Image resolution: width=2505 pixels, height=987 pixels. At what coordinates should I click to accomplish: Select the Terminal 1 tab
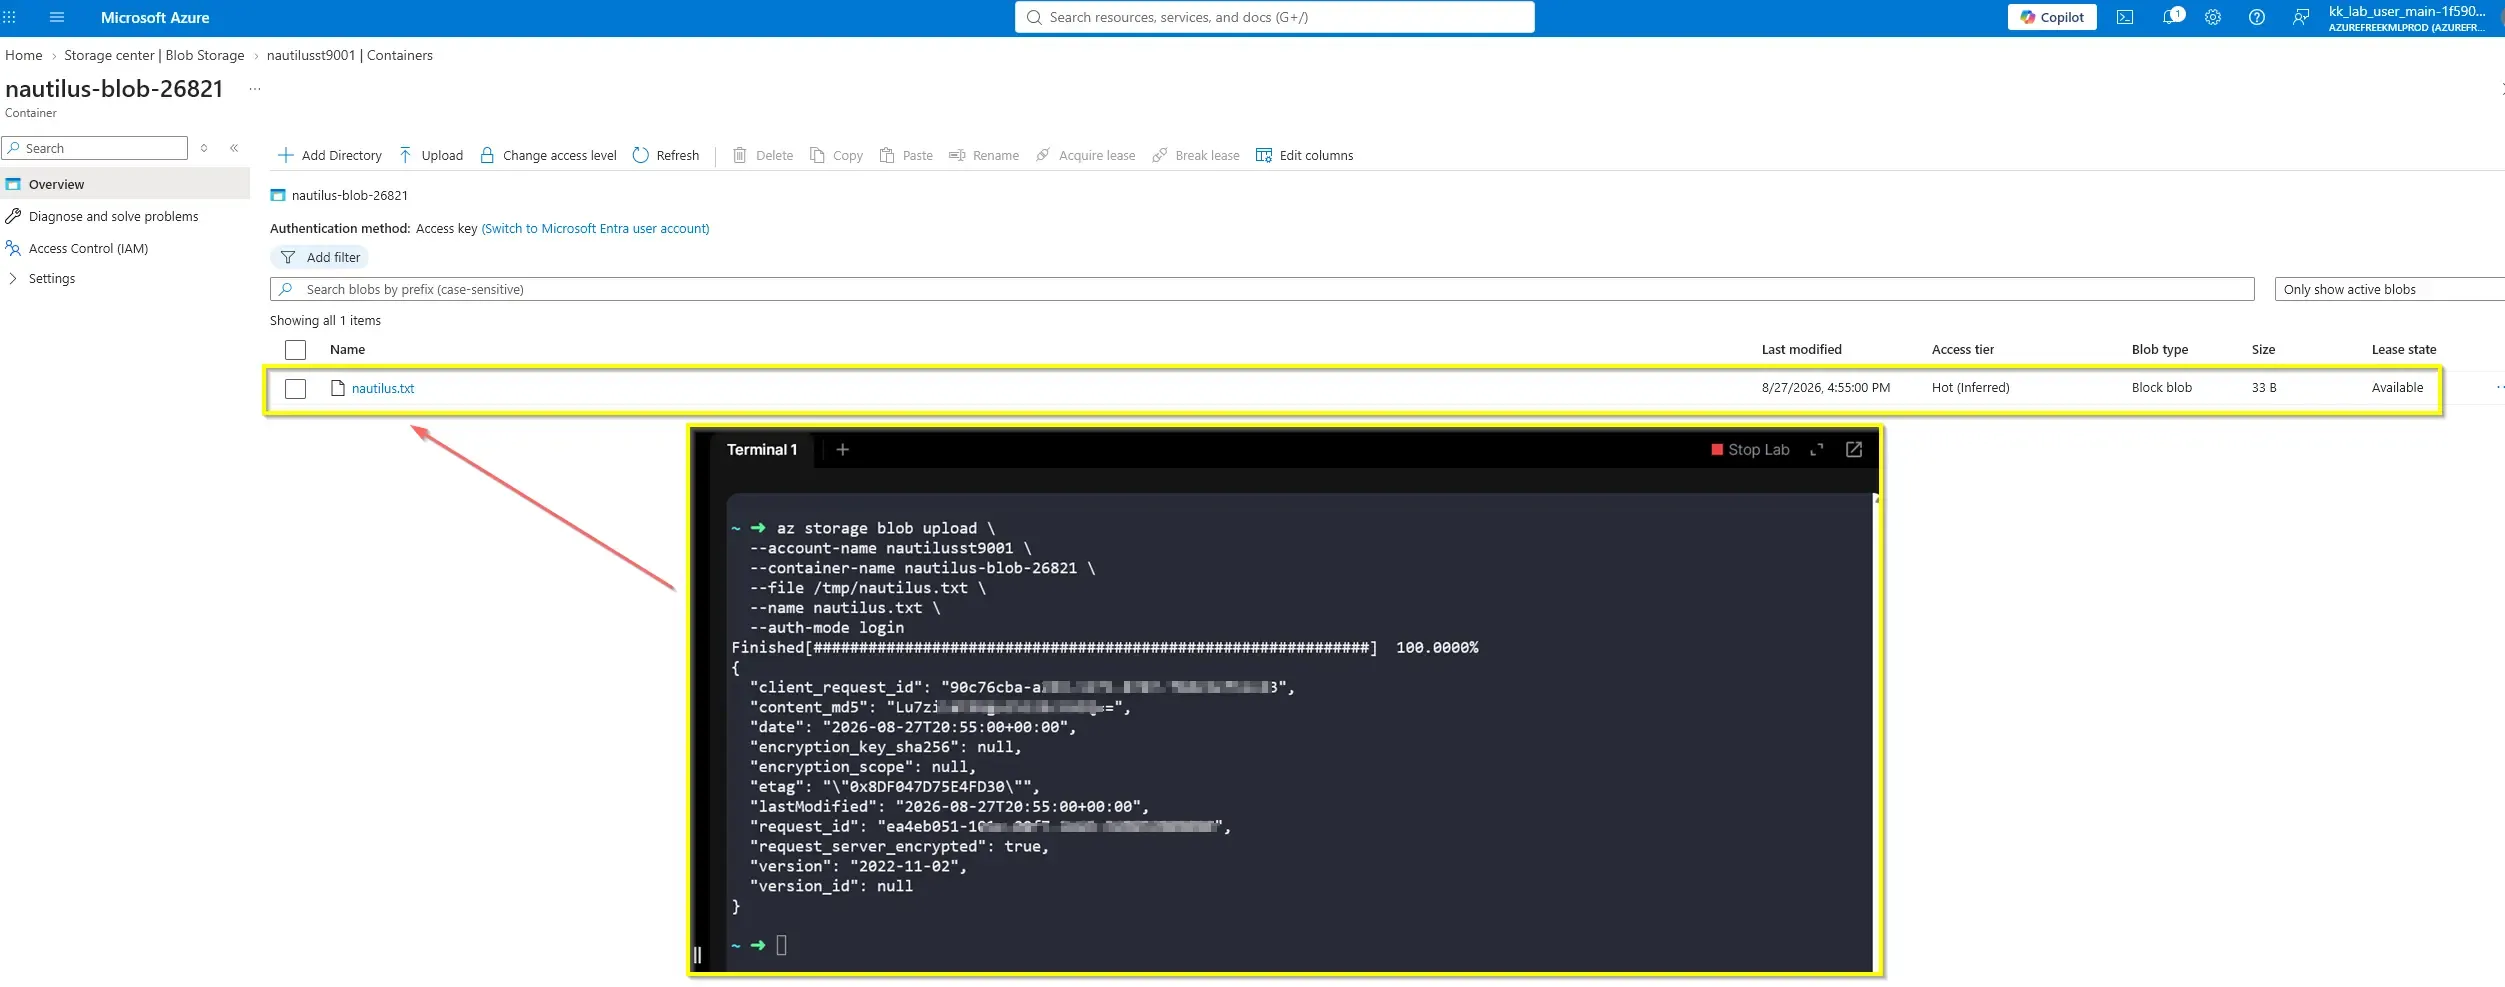point(762,449)
